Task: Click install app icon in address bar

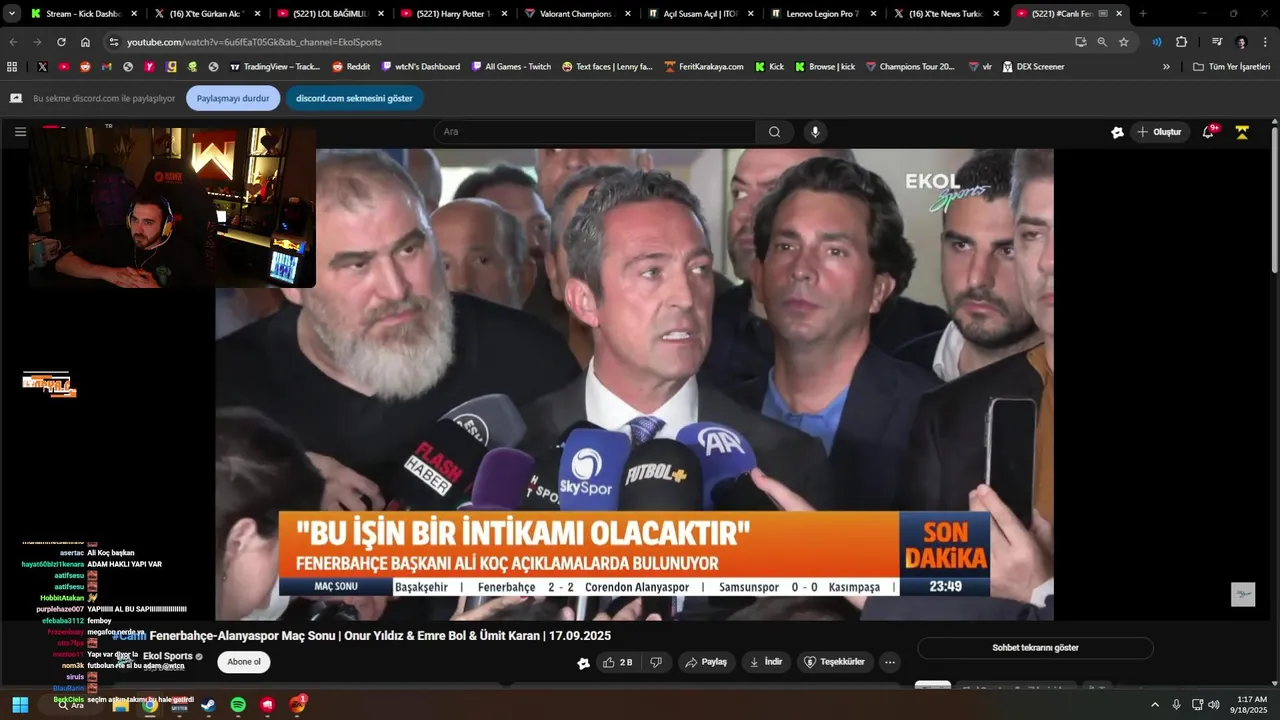Action: pyautogui.click(x=1080, y=42)
